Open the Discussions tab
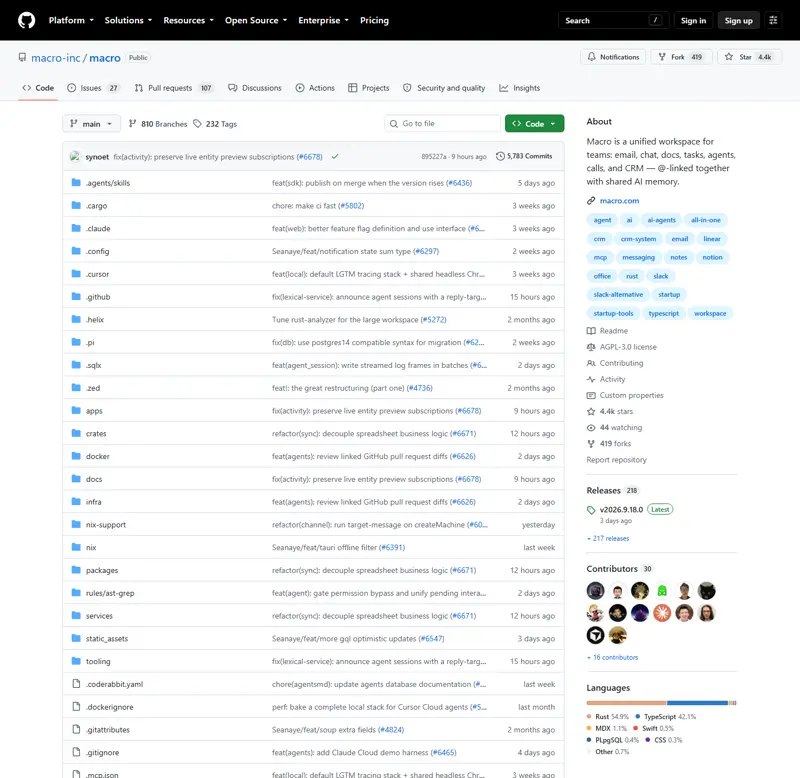 click(255, 88)
